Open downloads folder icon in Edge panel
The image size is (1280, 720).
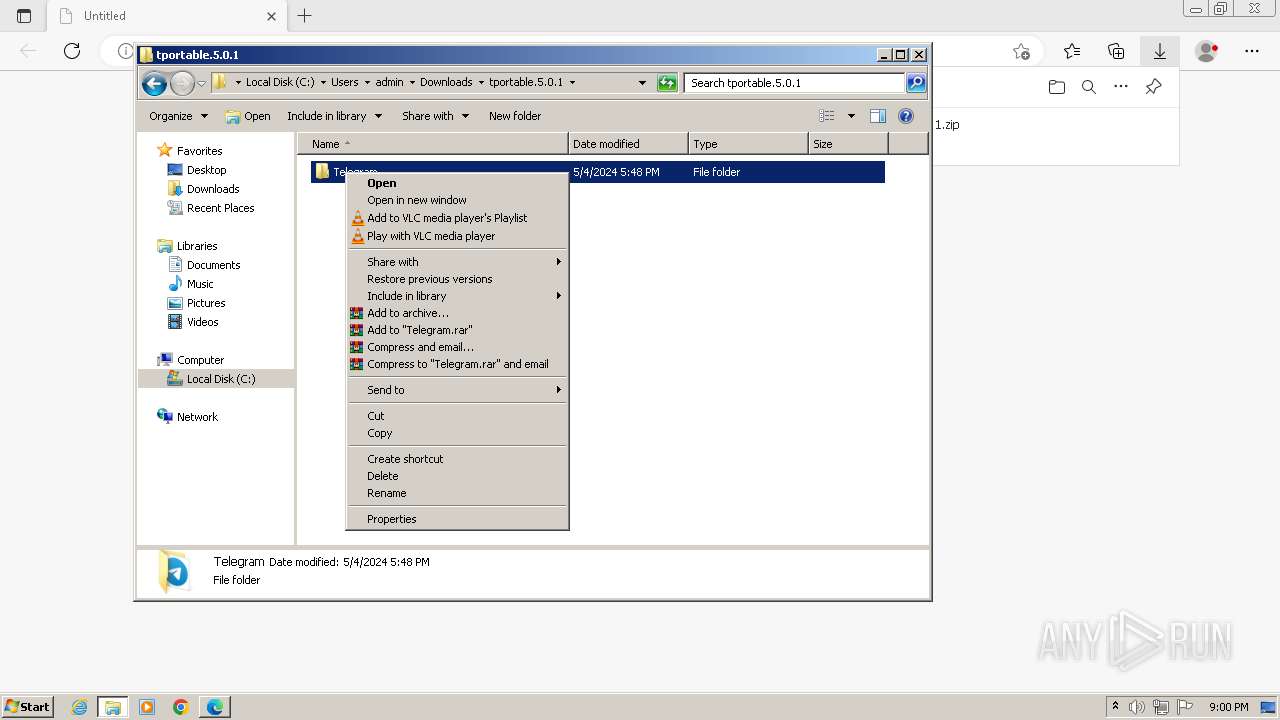click(x=1057, y=87)
